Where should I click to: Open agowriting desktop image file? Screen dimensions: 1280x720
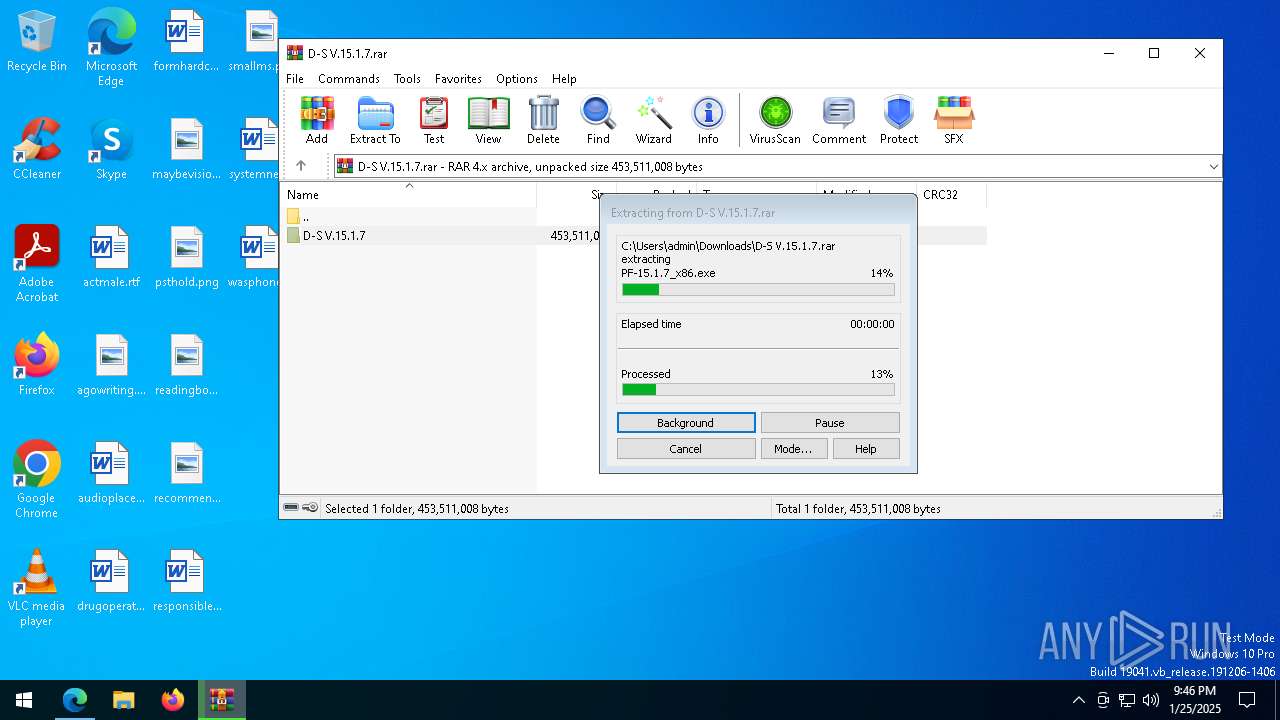pyautogui.click(x=111, y=365)
